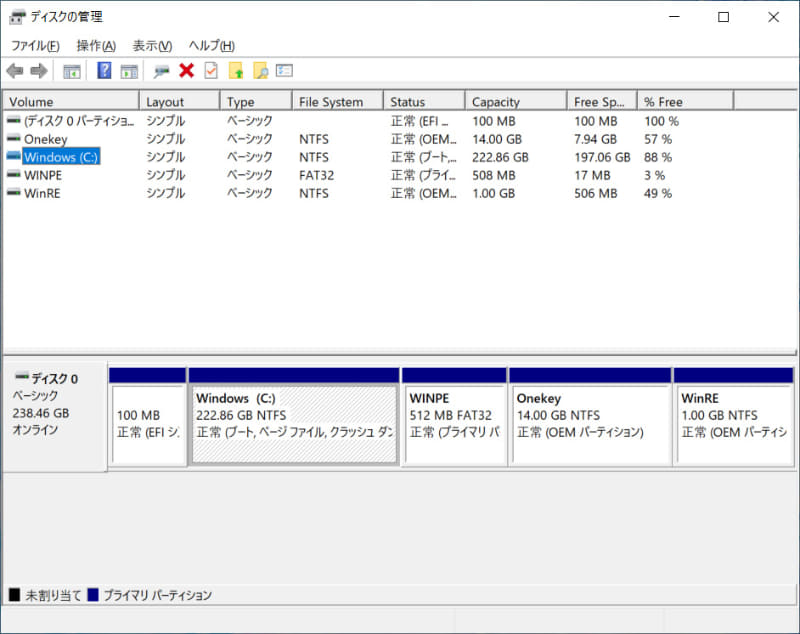Click the オンライン disk status text
The width and height of the screenshot is (800, 634).
35,430
